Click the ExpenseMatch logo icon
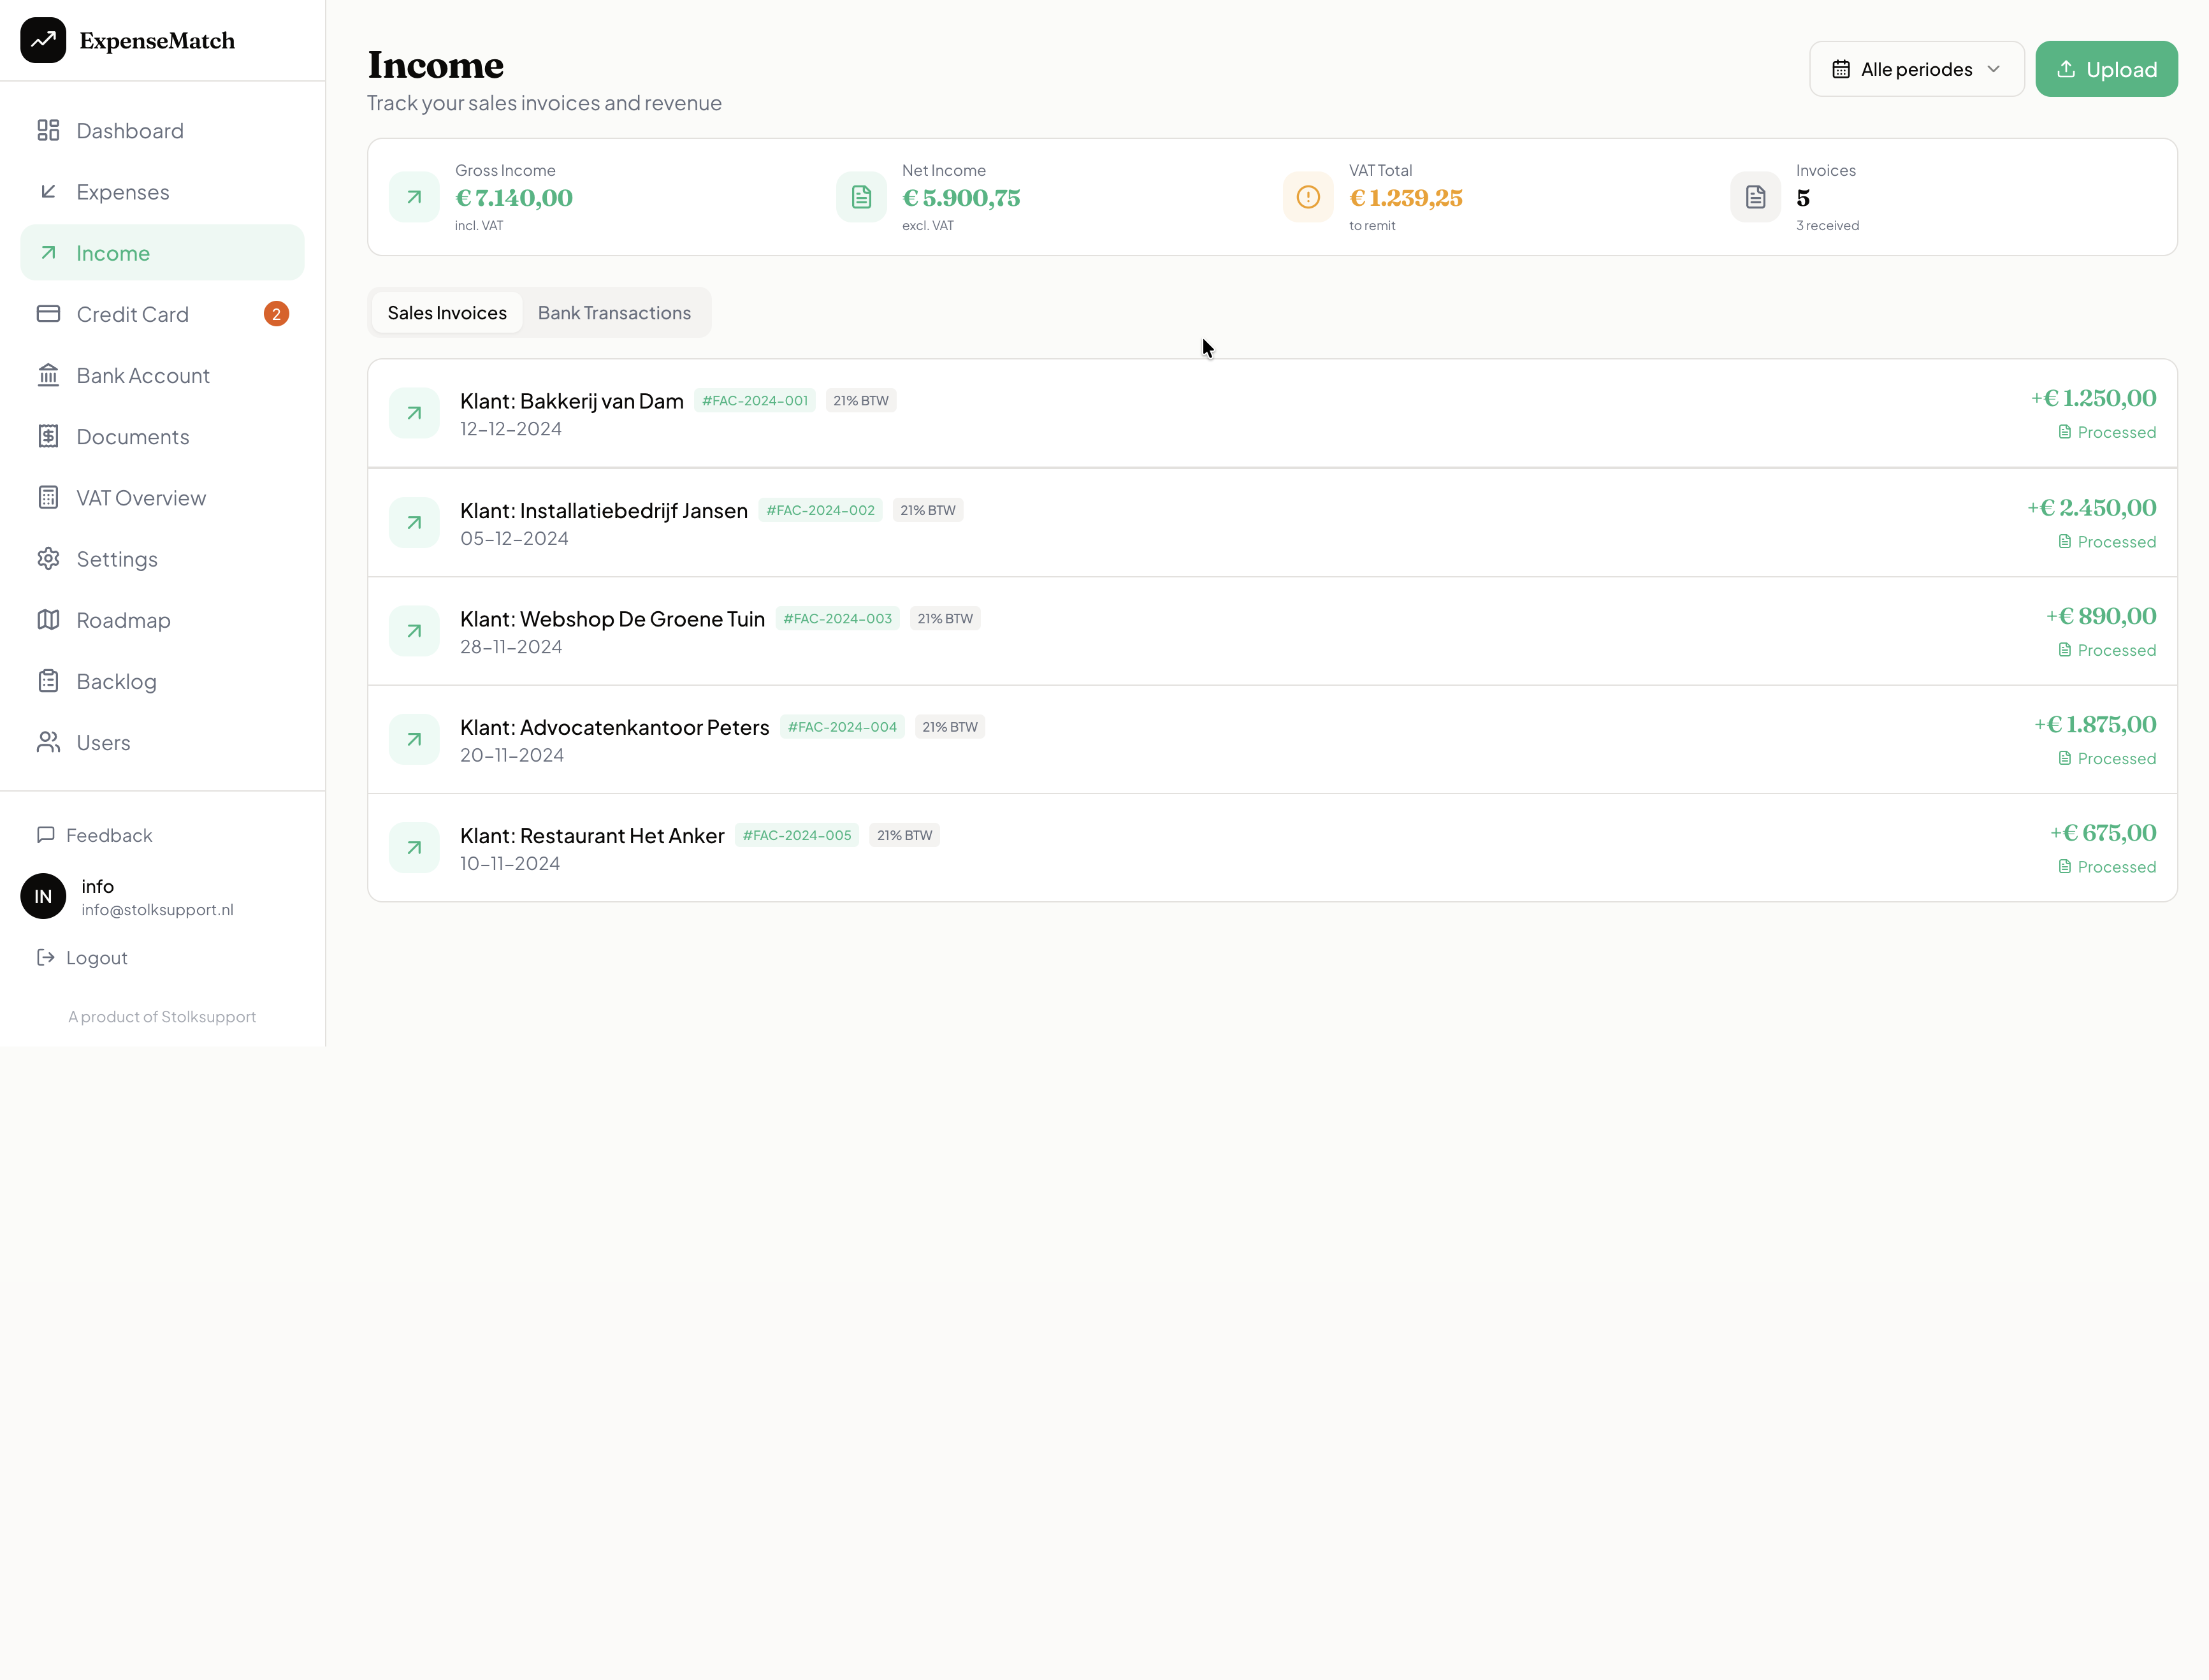 (x=43, y=40)
